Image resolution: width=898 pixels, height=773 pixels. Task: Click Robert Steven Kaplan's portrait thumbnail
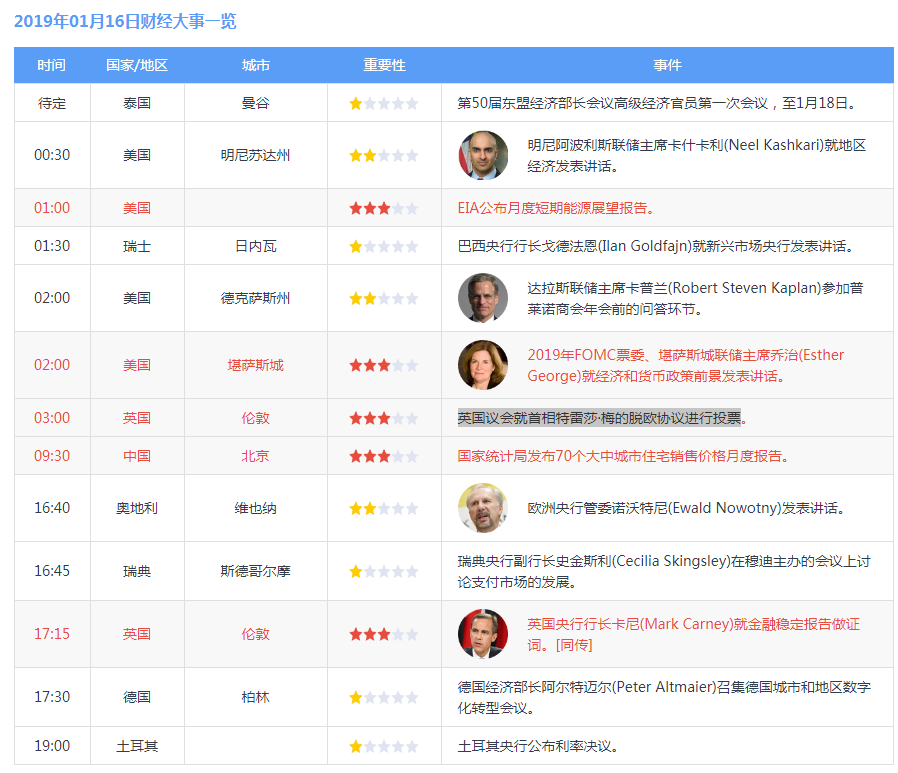tap(483, 298)
